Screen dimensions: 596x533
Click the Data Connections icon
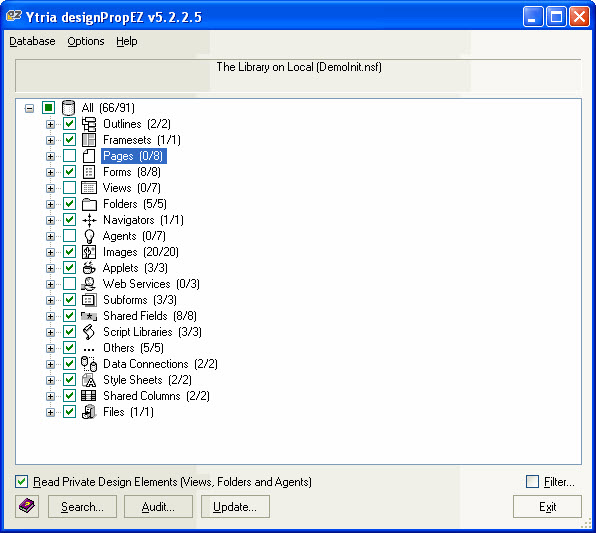click(89, 364)
